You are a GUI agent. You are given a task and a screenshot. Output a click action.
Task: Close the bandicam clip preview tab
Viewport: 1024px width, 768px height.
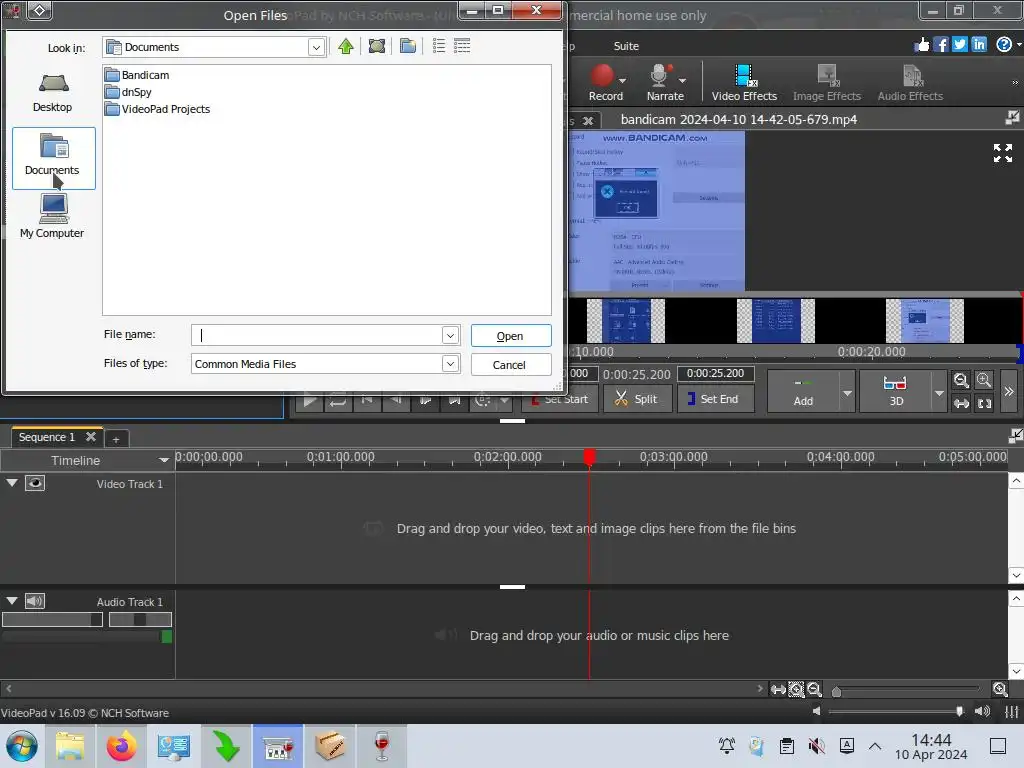588,121
